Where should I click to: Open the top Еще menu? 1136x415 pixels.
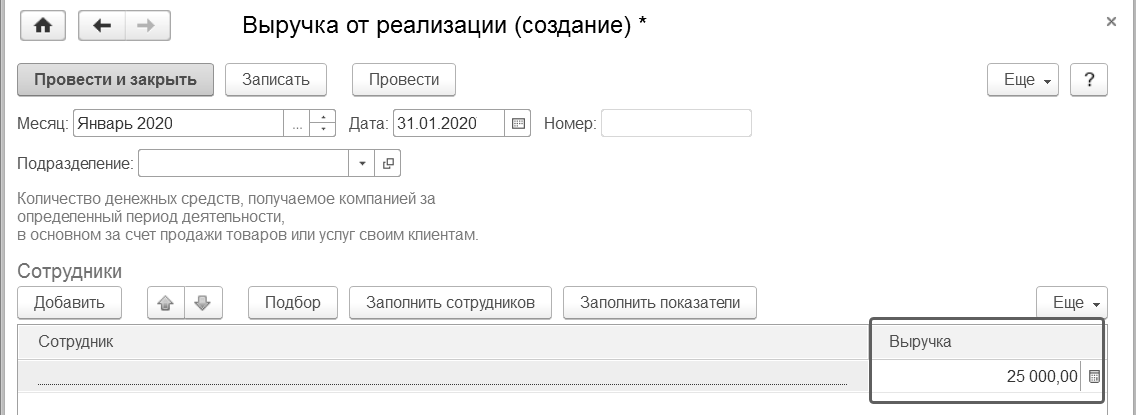[x=1023, y=80]
